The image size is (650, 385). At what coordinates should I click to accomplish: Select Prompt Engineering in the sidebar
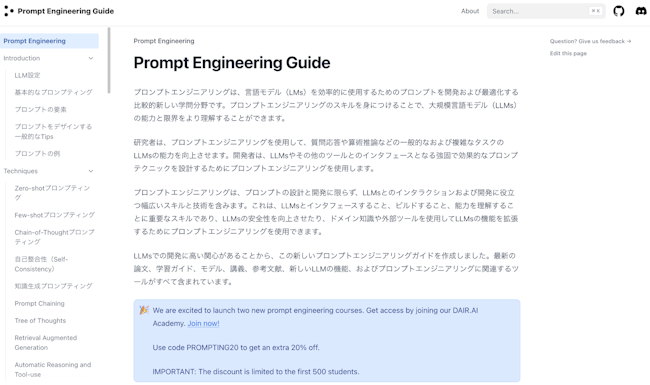tap(49, 41)
